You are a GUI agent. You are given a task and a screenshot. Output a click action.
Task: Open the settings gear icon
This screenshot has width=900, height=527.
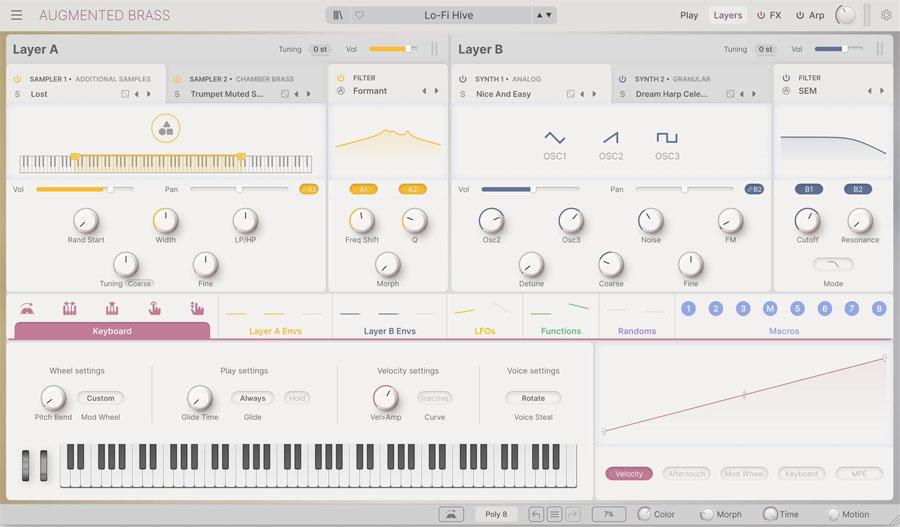pos(886,15)
